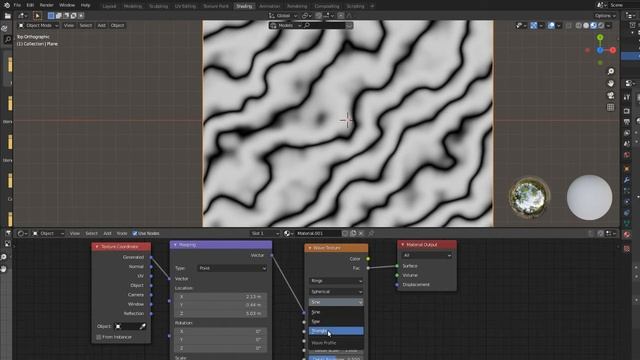Toggle the snapping magnet icon
Screen dimensions: 640x360
318,16
